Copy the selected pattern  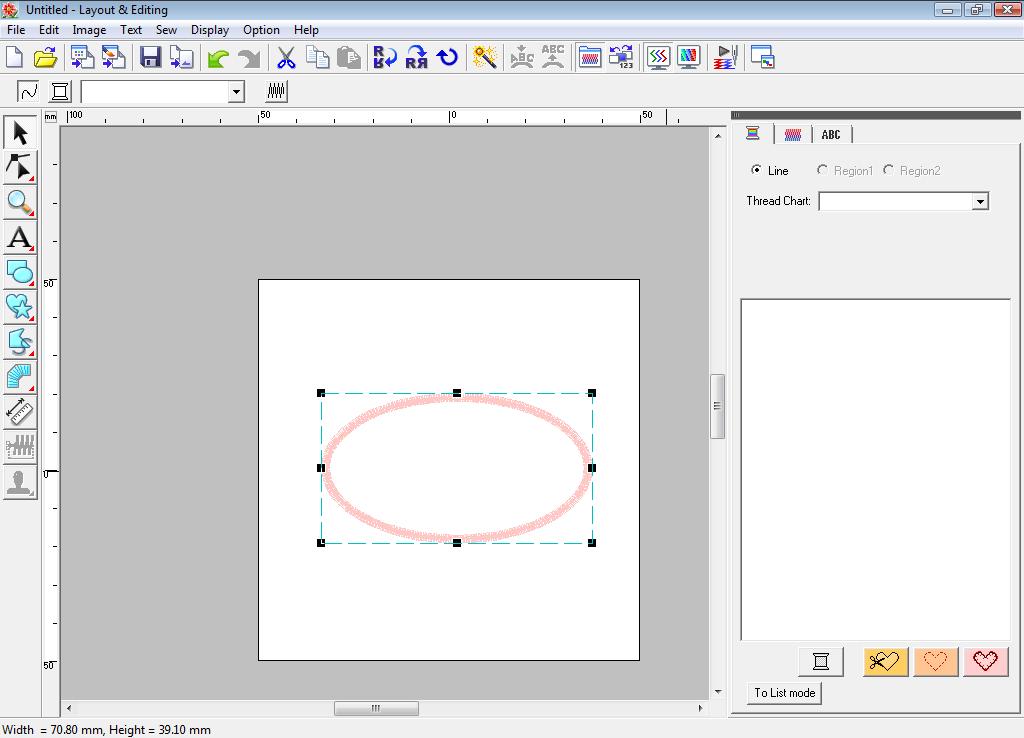(317, 57)
